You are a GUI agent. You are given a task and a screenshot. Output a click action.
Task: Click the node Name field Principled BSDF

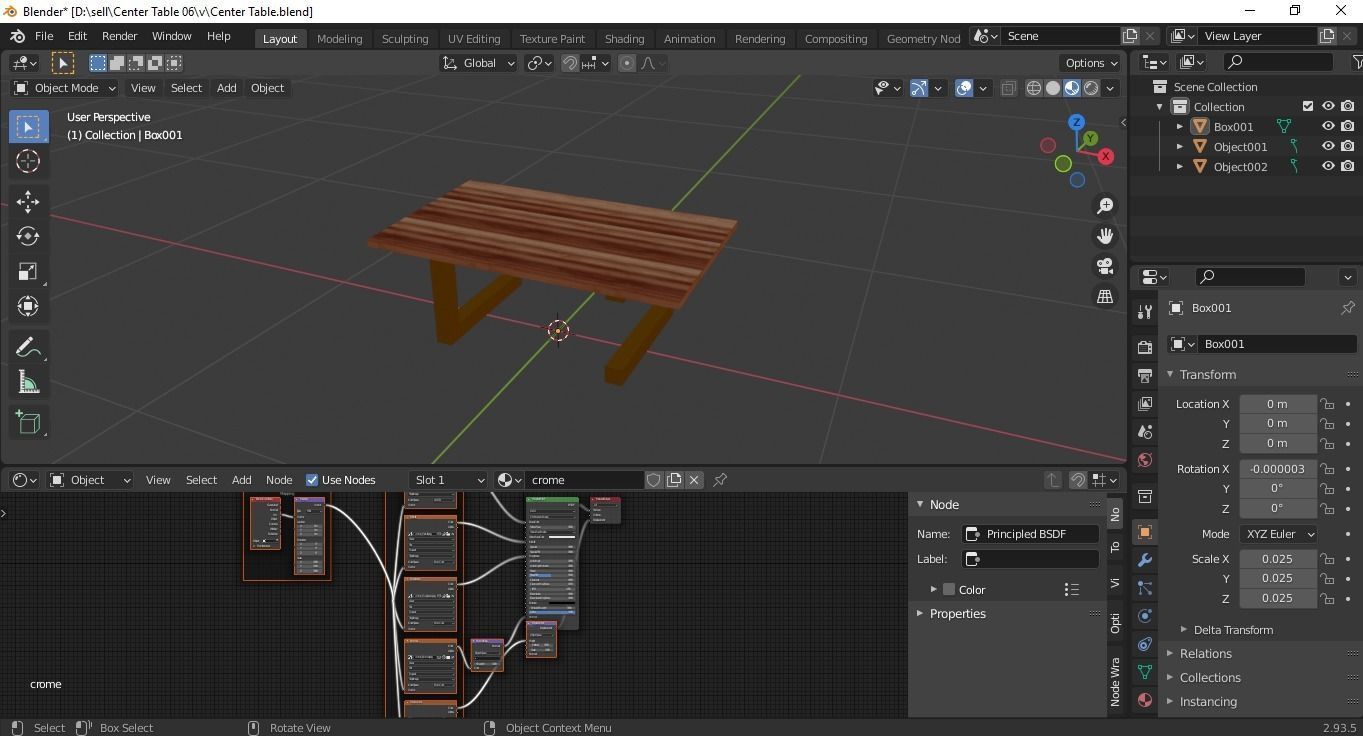point(1030,534)
